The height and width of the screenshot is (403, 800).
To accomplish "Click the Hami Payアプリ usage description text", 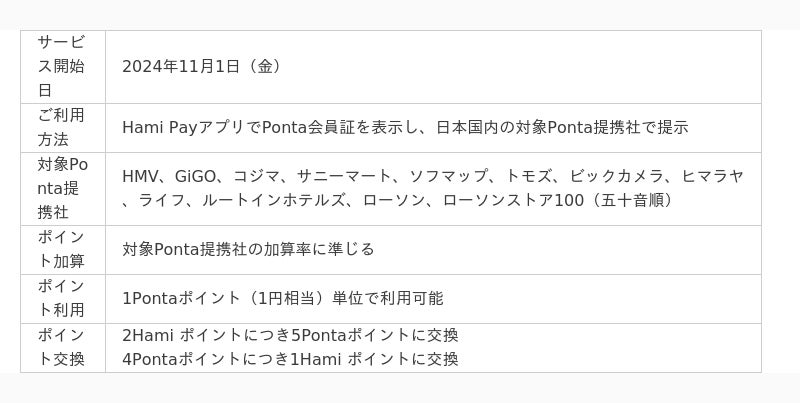I will point(405,127).
